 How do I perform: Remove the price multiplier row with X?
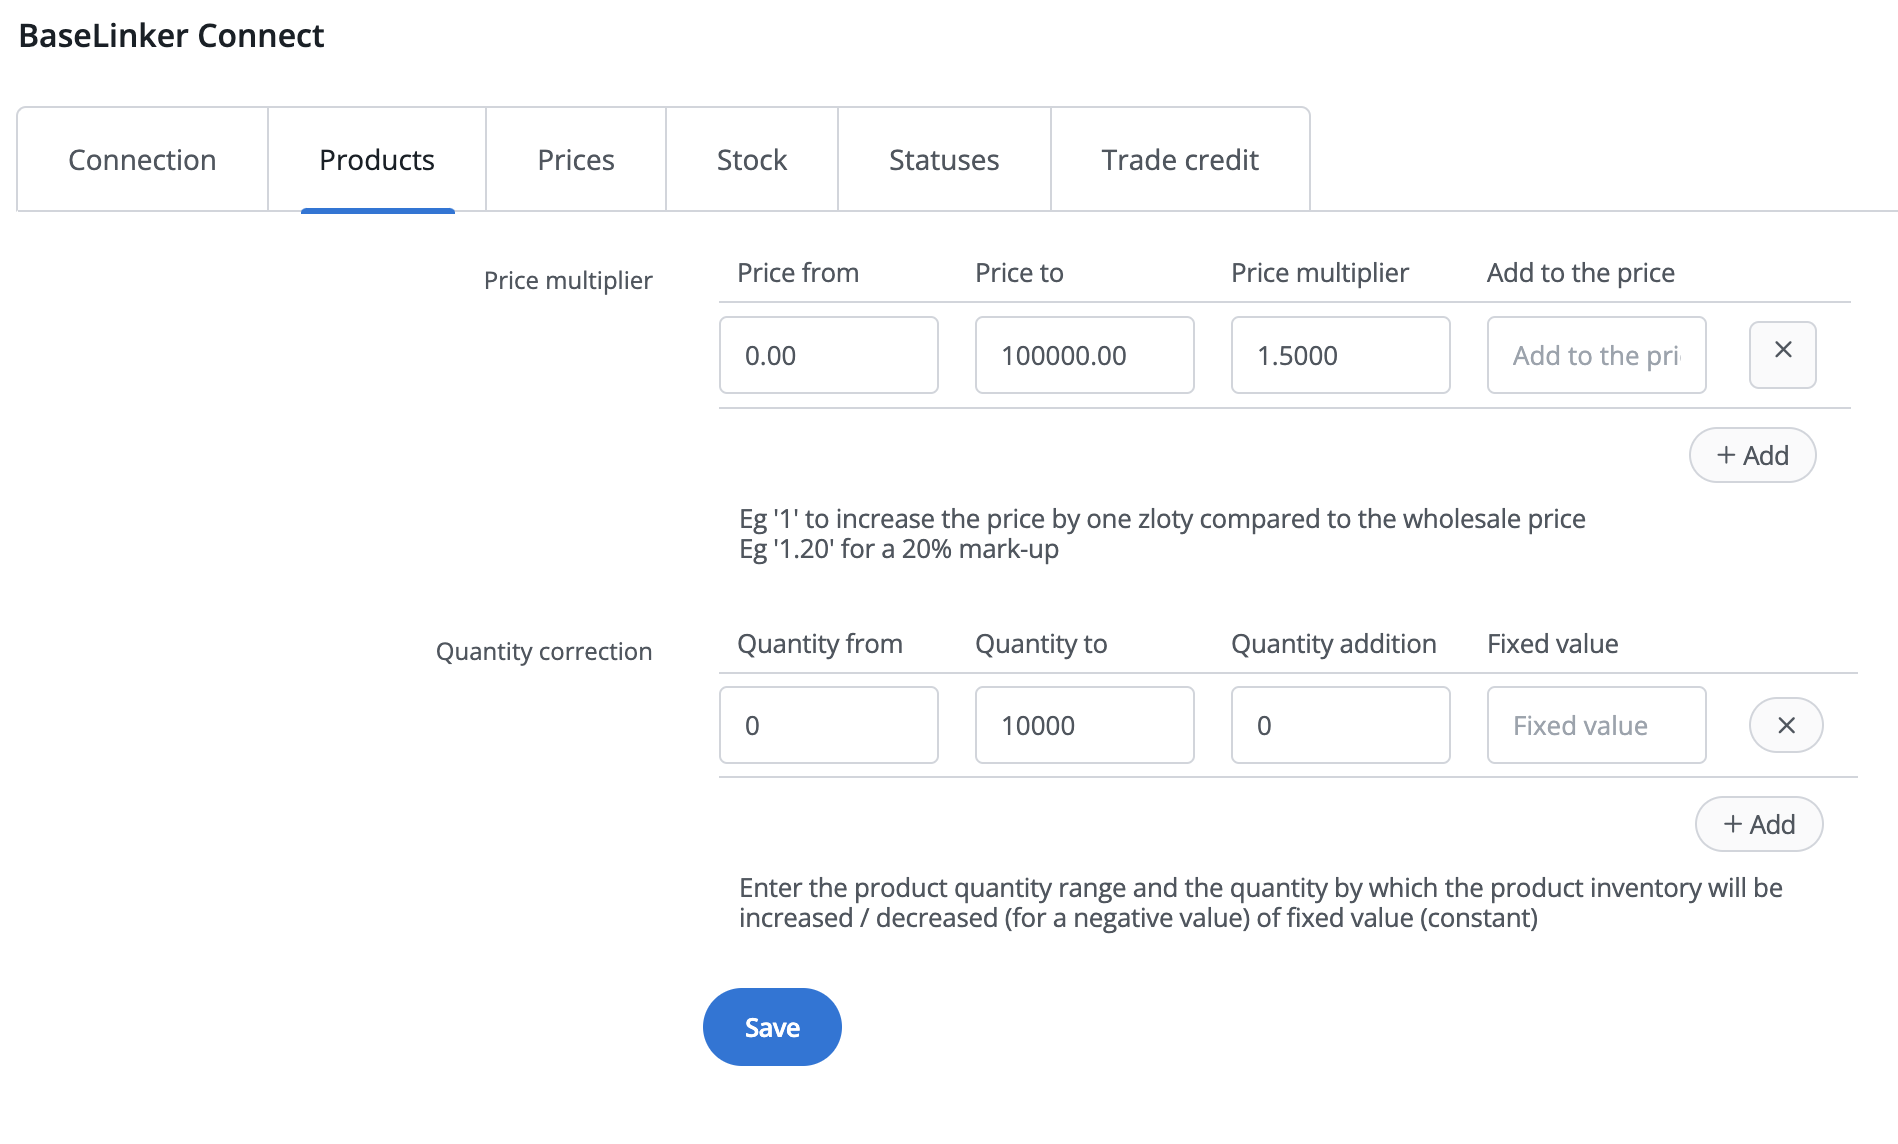tap(1782, 354)
